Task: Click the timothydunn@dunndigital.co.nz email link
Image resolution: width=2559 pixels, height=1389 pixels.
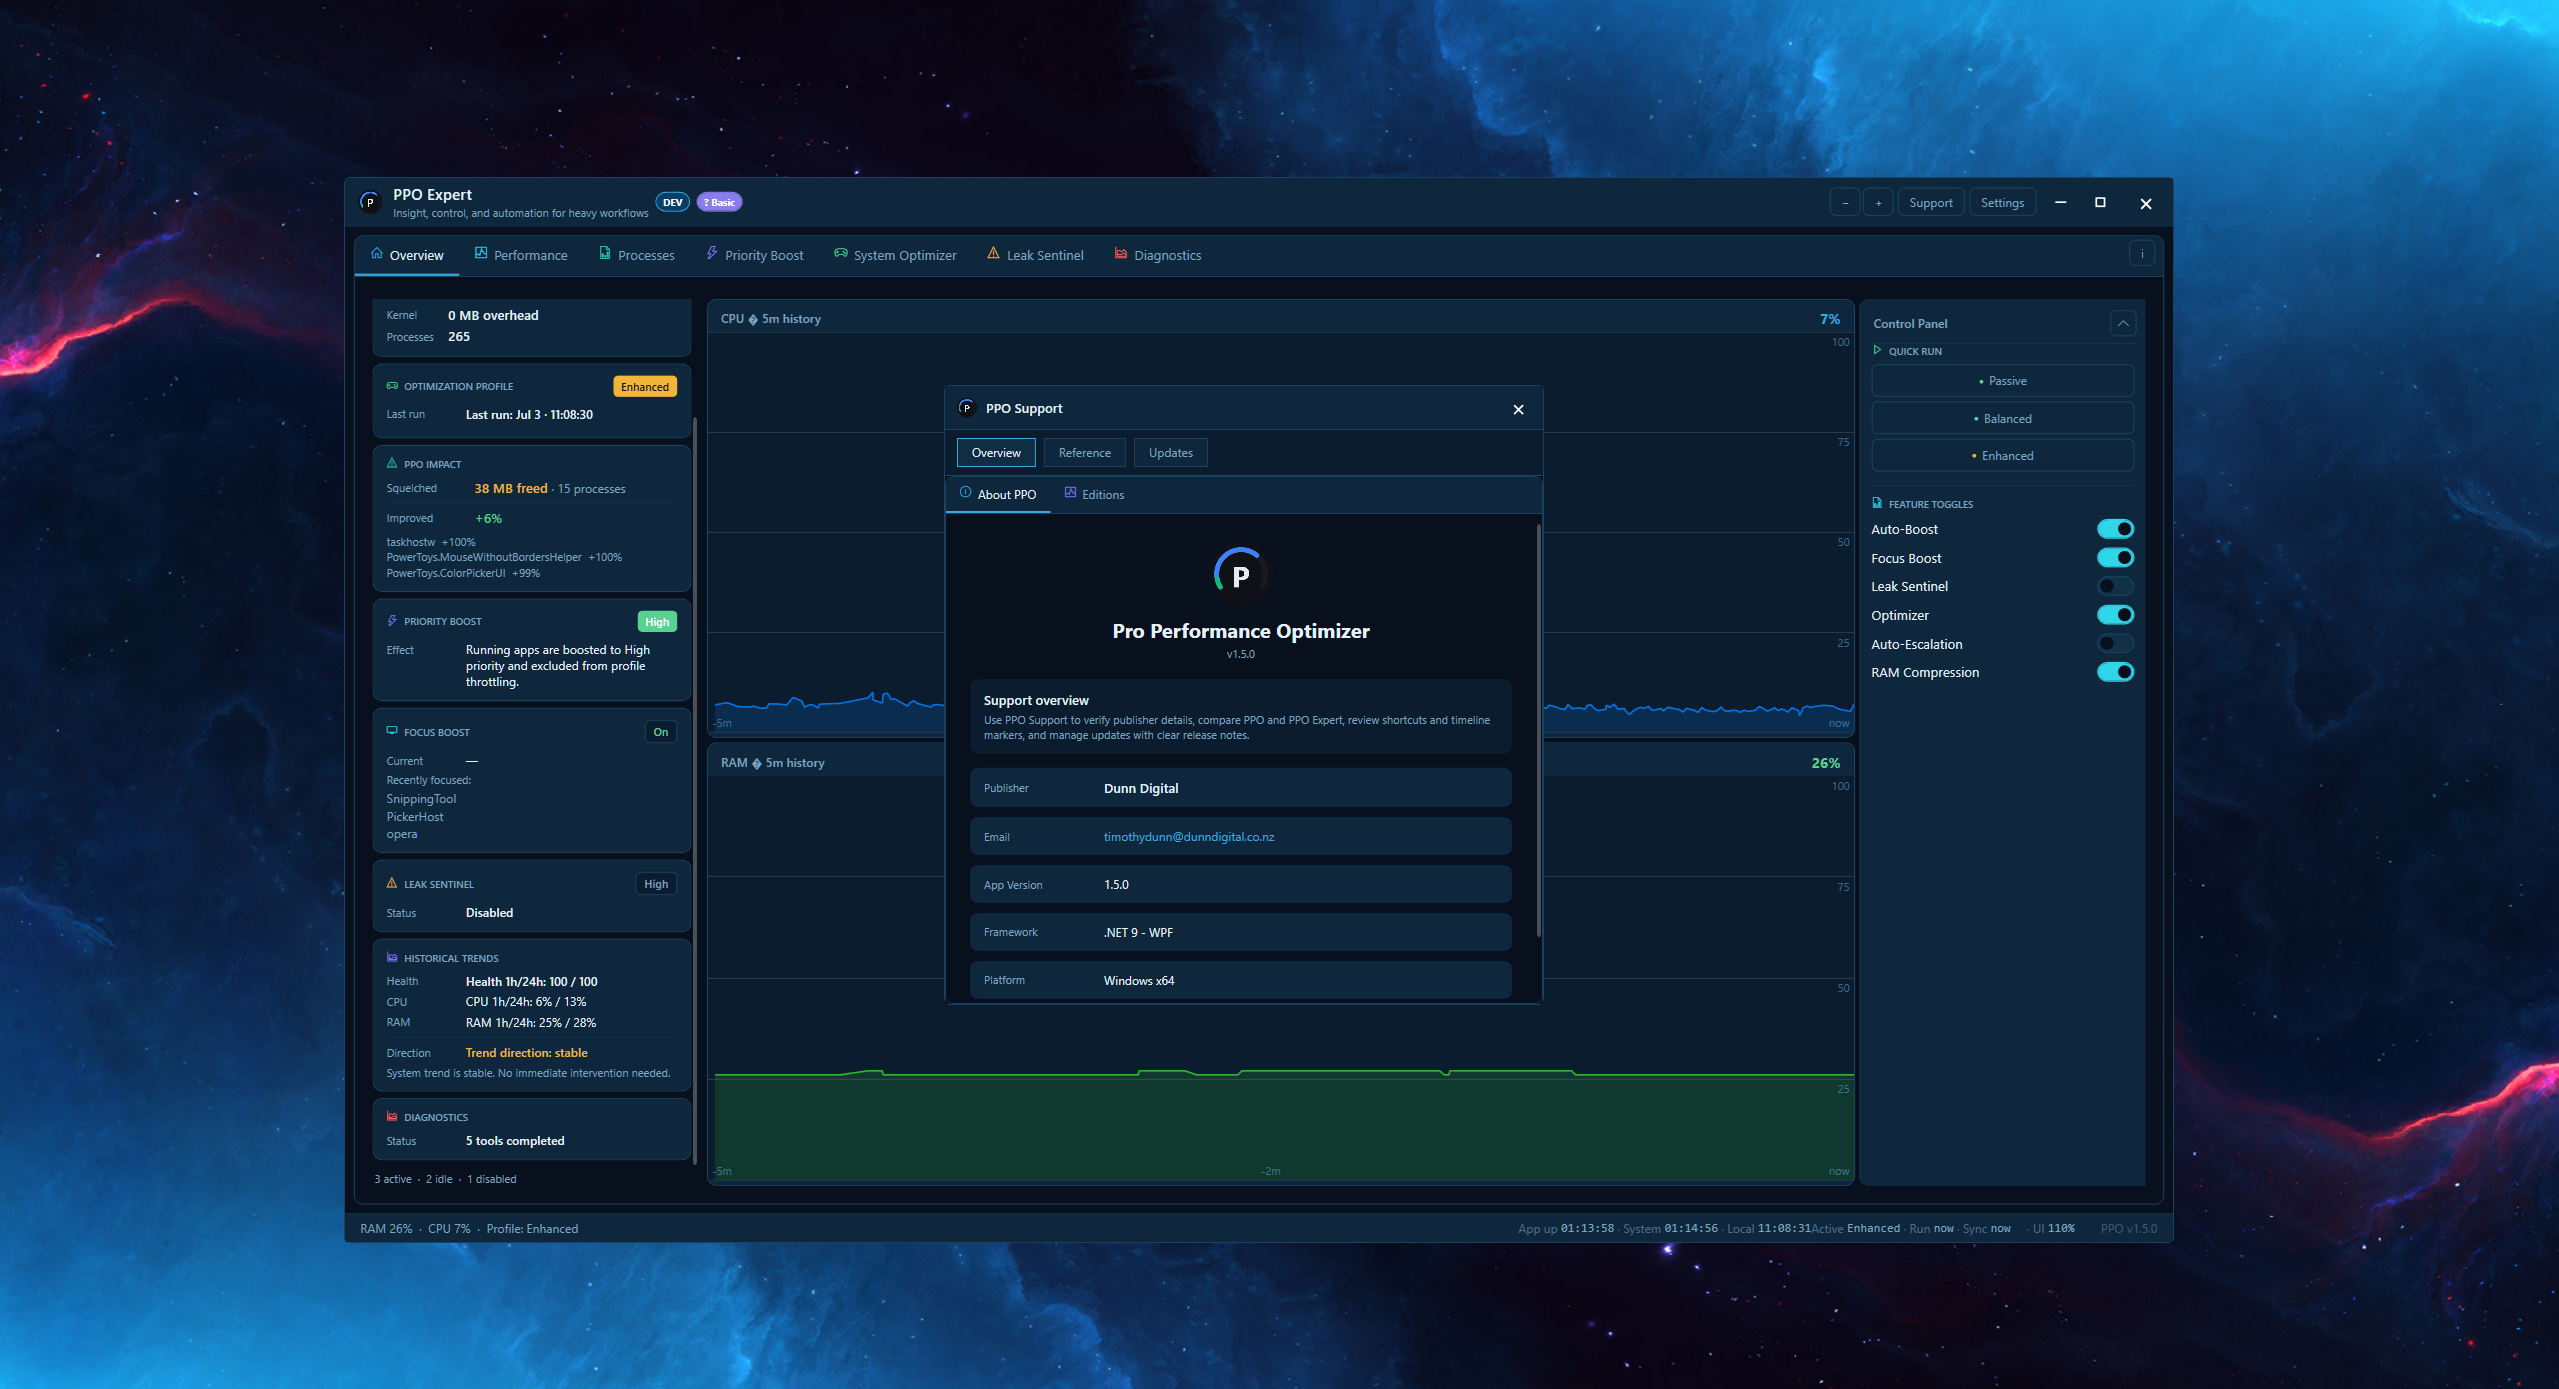Action: tap(1188, 838)
